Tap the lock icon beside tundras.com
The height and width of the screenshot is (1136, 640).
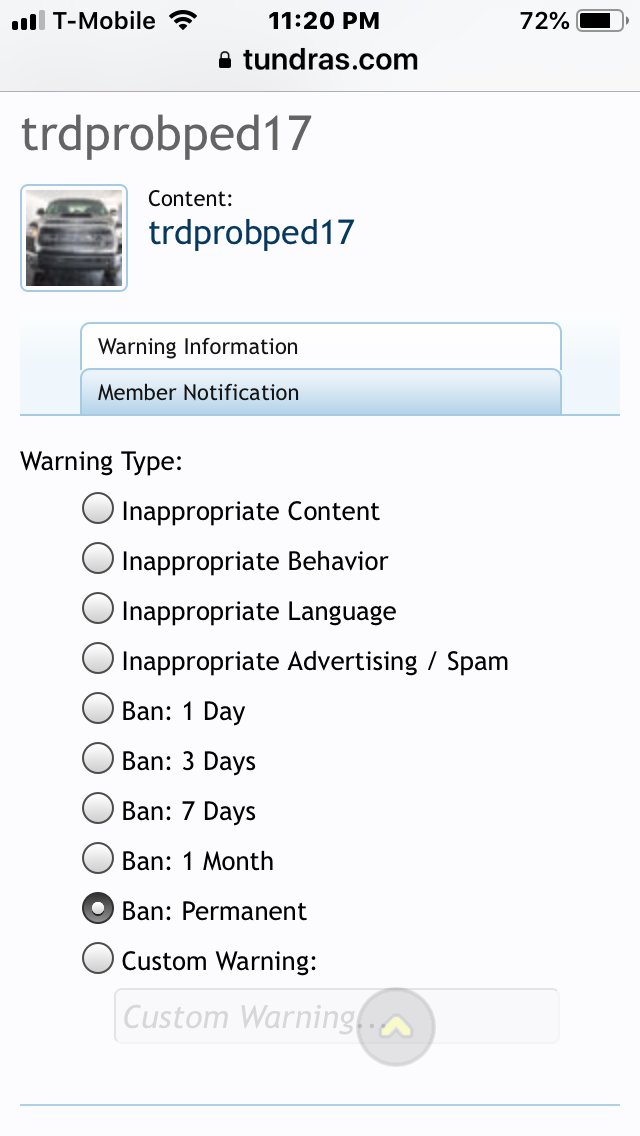[x=225, y=59]
